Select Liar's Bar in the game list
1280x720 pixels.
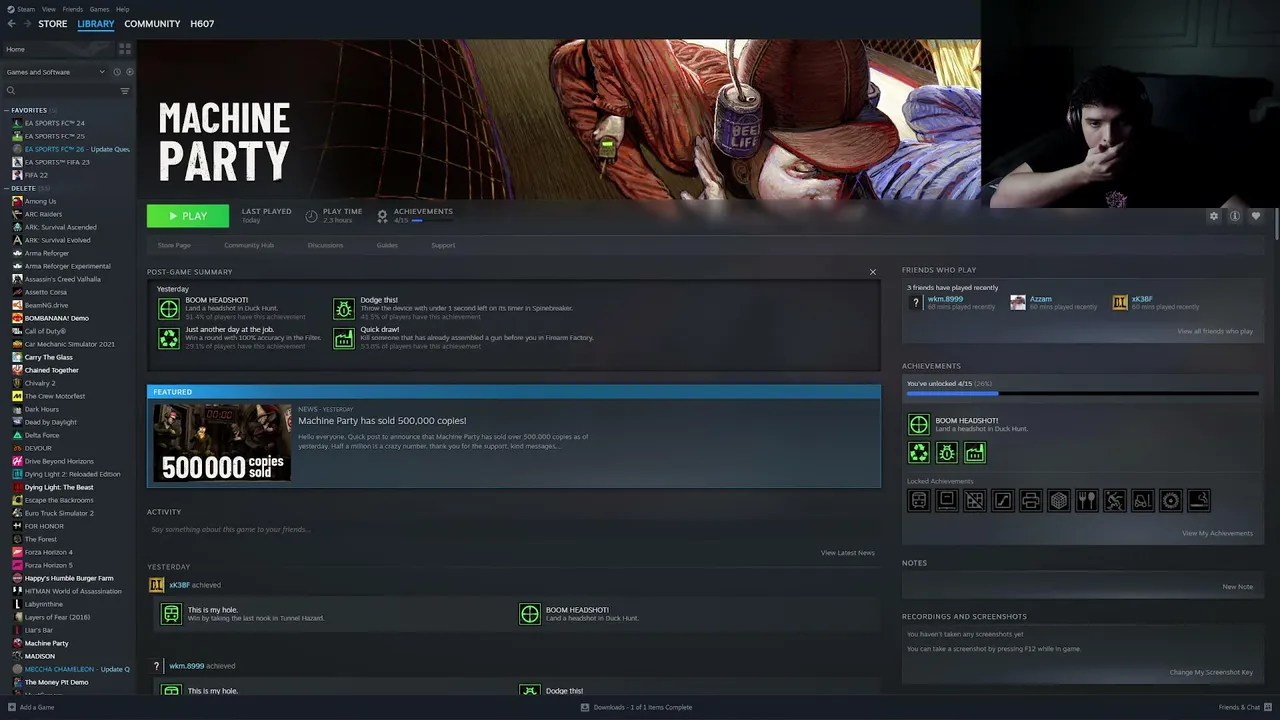pos(39,630)
